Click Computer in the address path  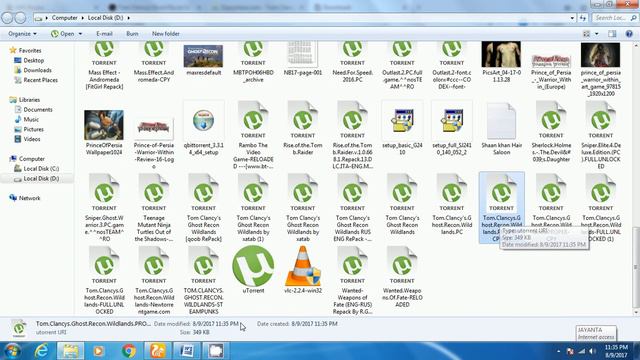(64, 18)
